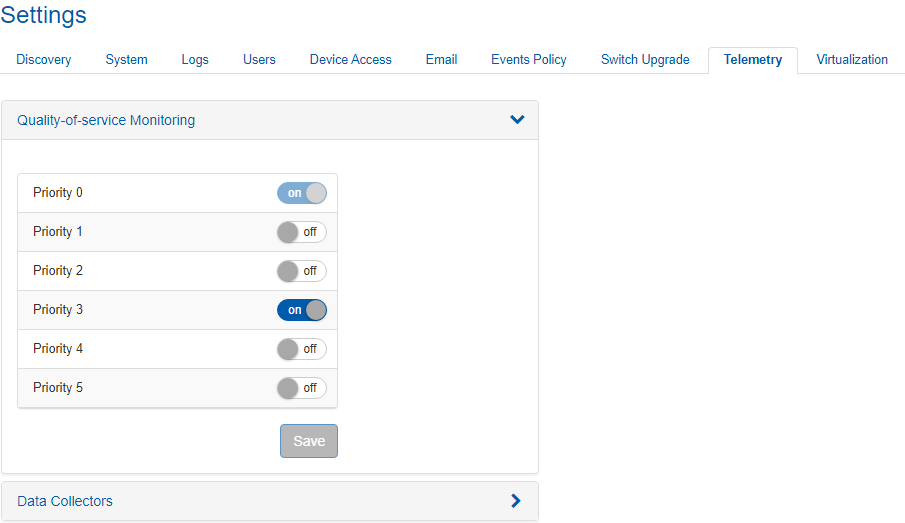Open the Switch Upgrade tab
905x523 pixels.
point(645,60)
